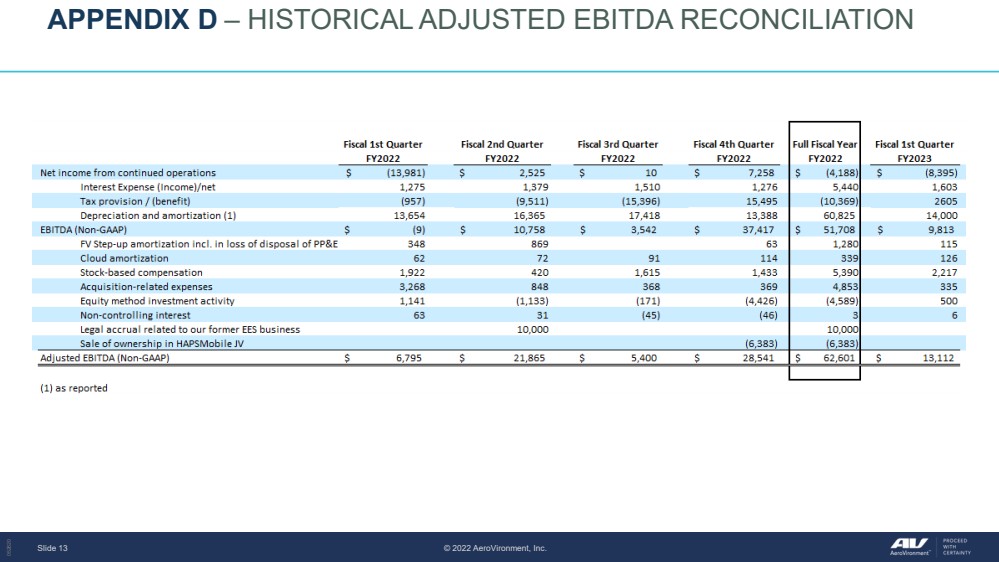This screenshot has height=562, width=999.
Task: Click the '(1) as reported' footnote
Action: pos(74,388)
